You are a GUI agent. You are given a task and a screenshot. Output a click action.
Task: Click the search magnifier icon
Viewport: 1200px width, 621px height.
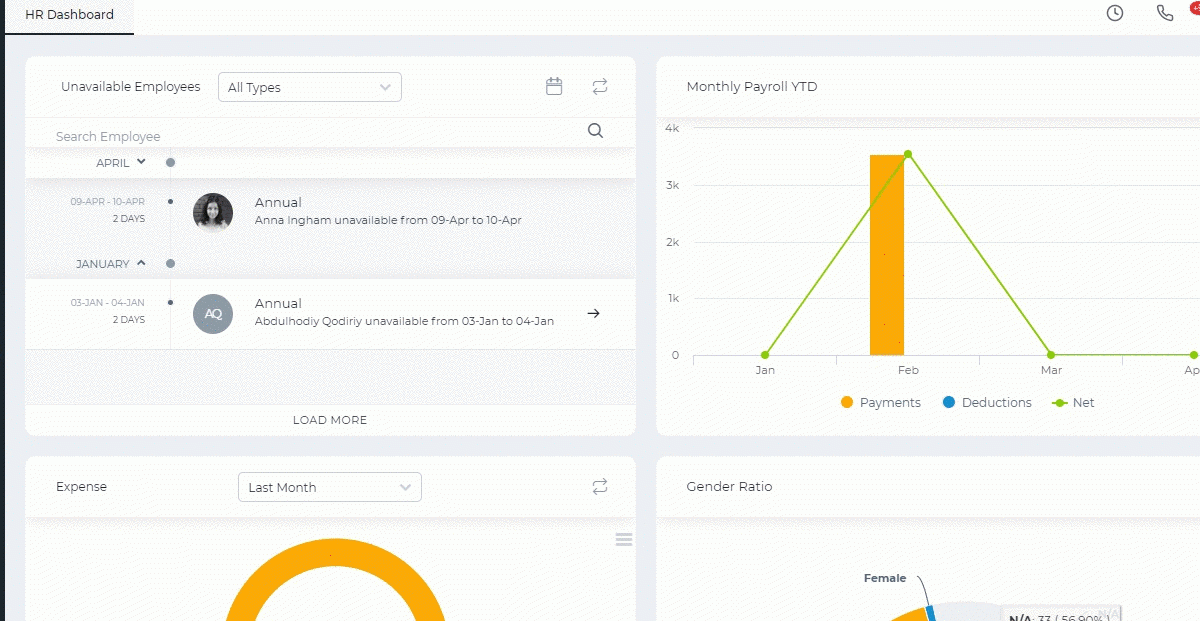[x=596, y=130]
